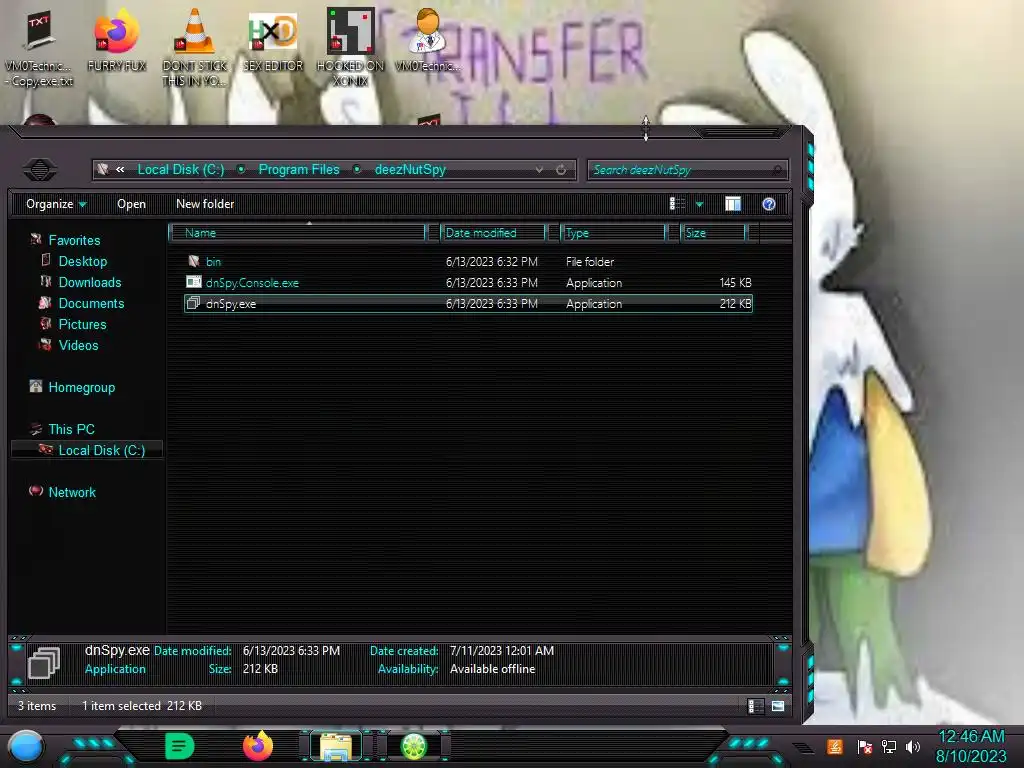Open Explorer help
This screenshot has width=1024, height=768.
click(x=769, y=204)
